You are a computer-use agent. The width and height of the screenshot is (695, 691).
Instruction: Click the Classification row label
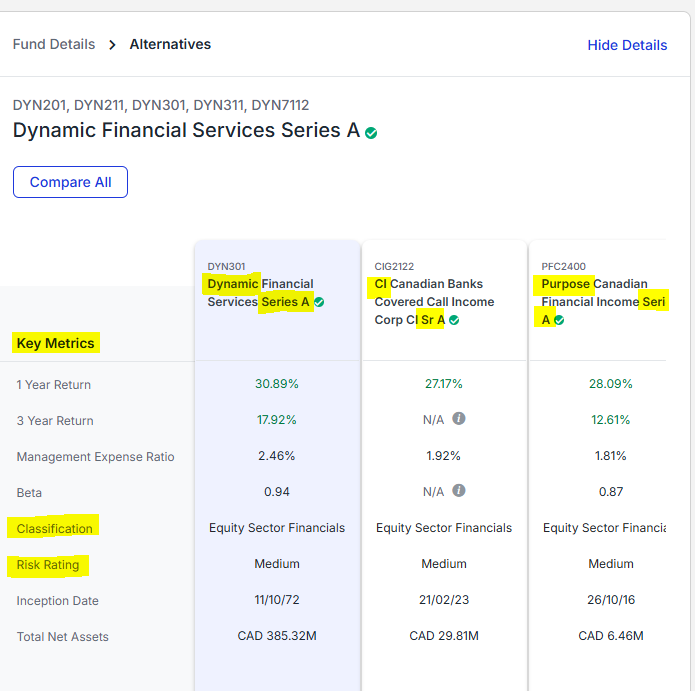55,529
